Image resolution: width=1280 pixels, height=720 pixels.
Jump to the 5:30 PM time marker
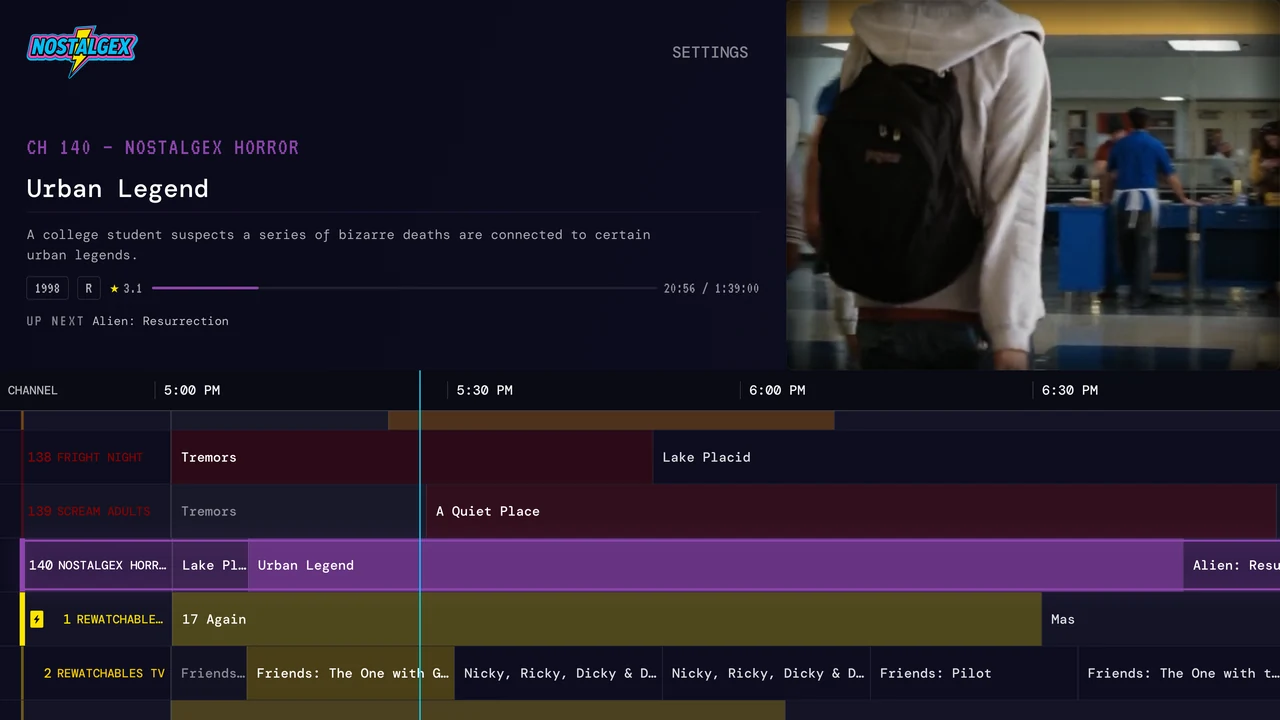tap(485, 390)
